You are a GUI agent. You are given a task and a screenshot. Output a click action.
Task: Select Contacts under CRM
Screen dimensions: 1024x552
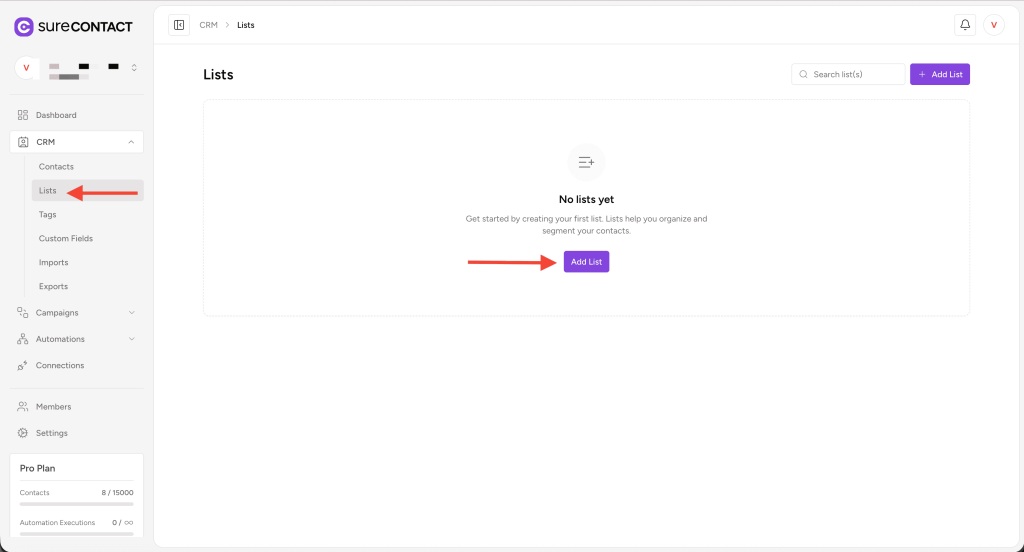point(56,167)
